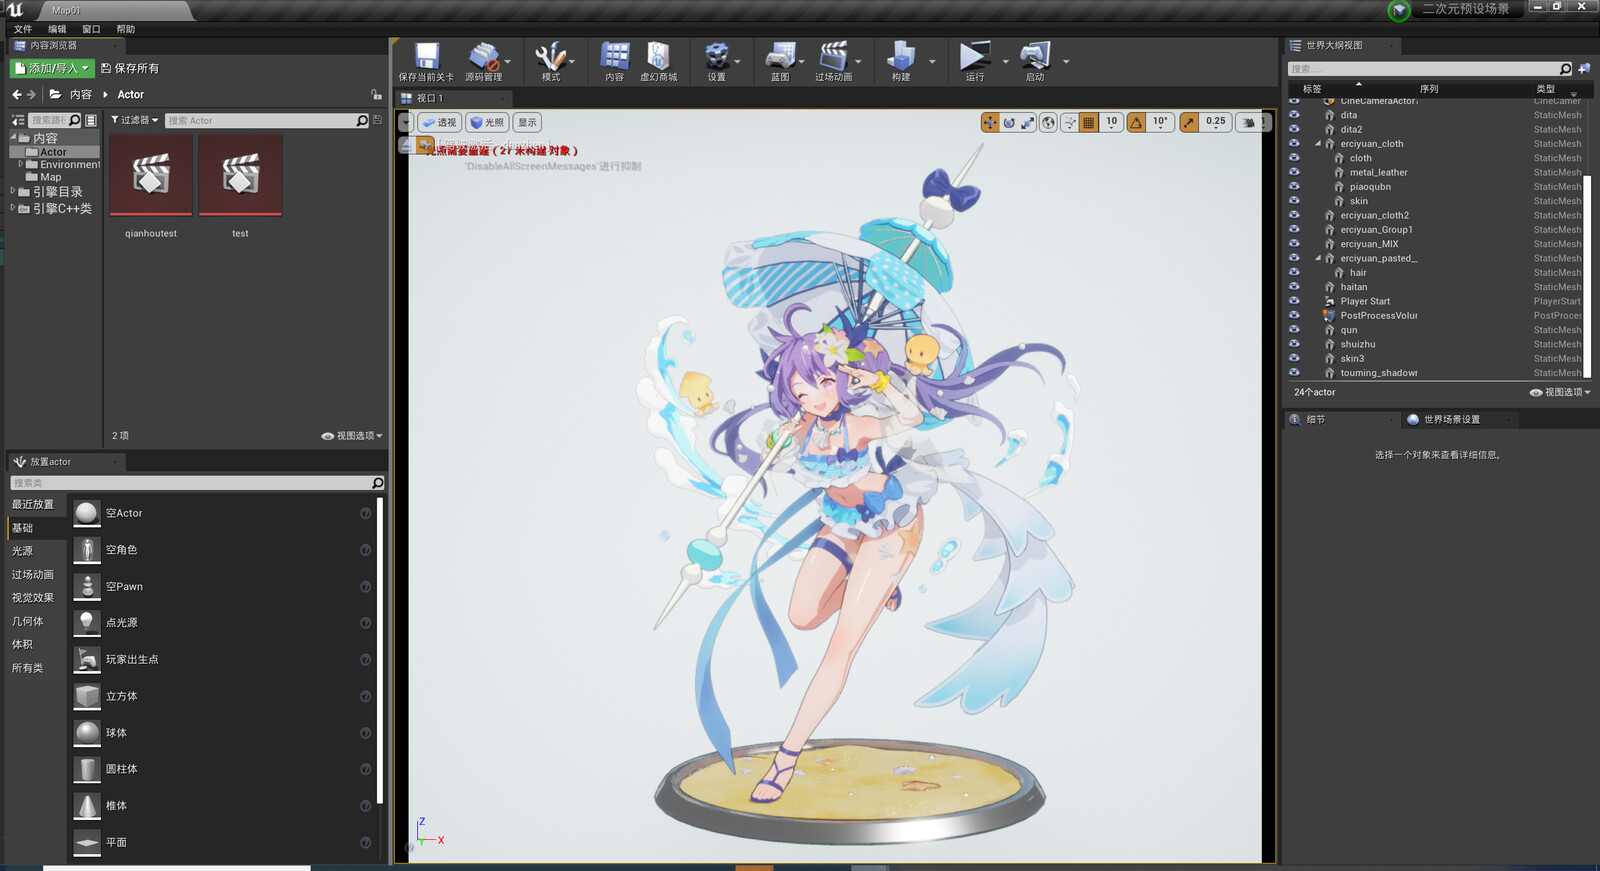Go back in content browser history
Screen dimensions: 1600x871
coord(16,94)
